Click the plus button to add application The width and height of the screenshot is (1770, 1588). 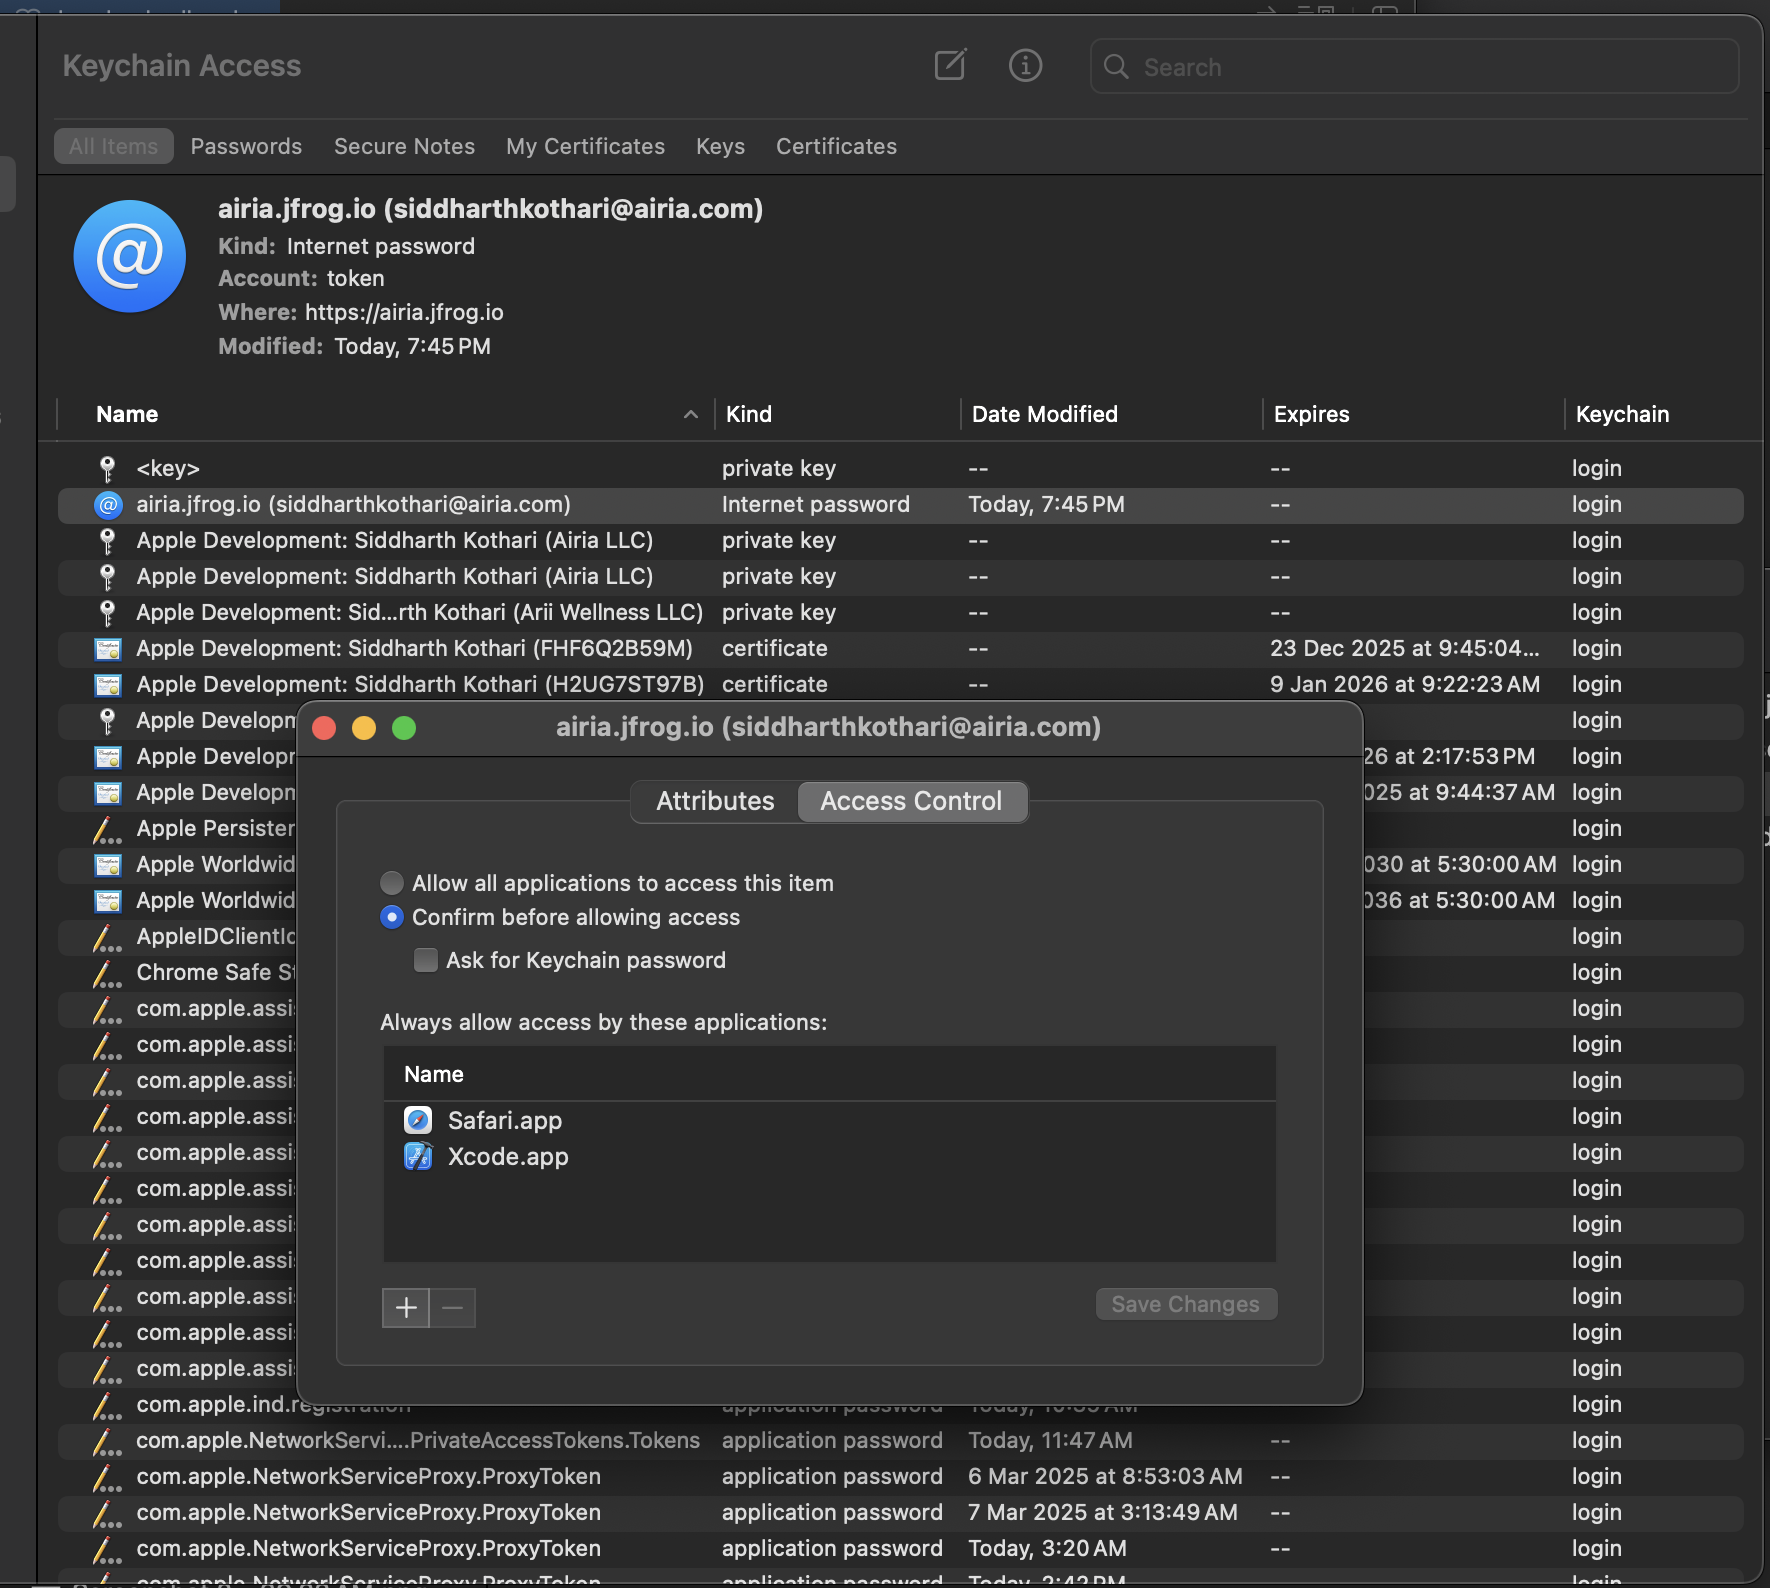pos(406,1307)
